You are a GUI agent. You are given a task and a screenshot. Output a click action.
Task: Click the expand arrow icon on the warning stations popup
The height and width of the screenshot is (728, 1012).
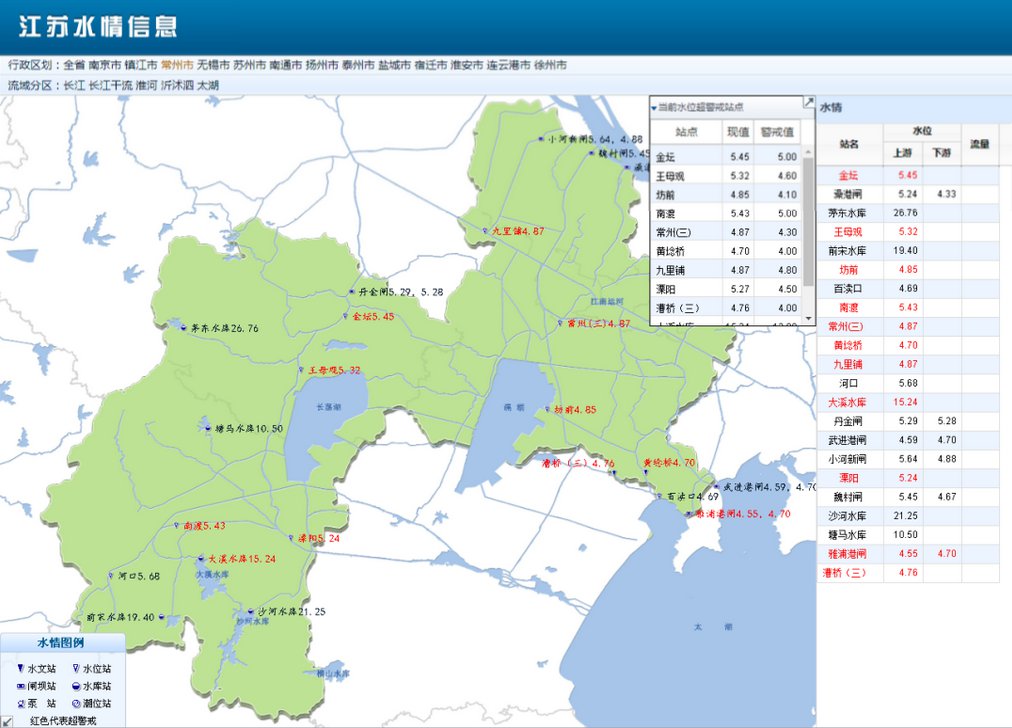pos(808,103)
